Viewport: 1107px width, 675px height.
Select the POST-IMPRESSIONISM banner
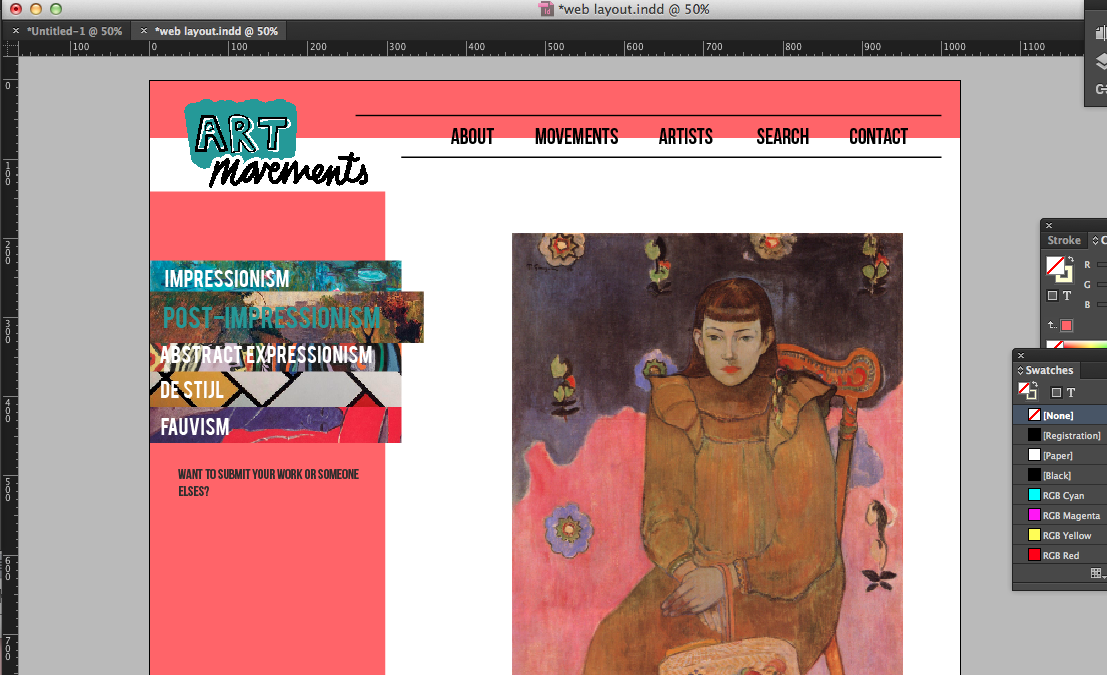[287, 317]
